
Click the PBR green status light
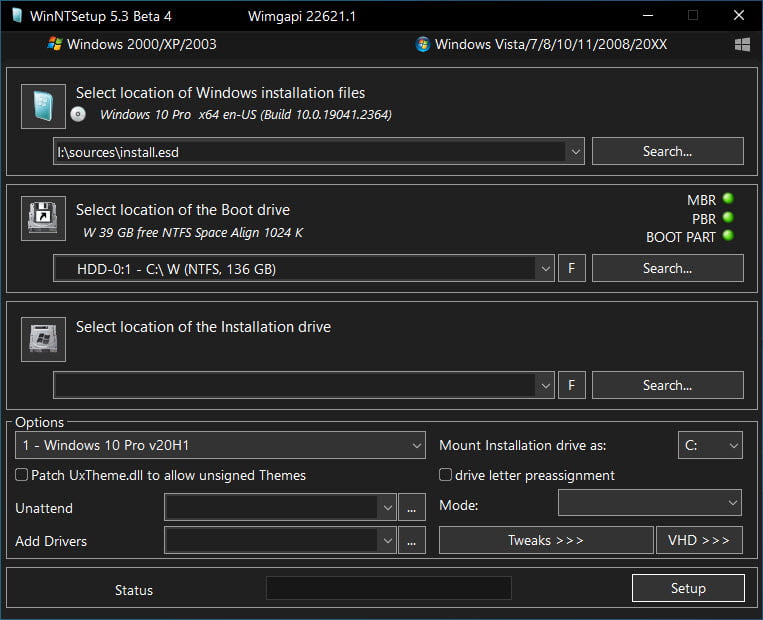728,217
